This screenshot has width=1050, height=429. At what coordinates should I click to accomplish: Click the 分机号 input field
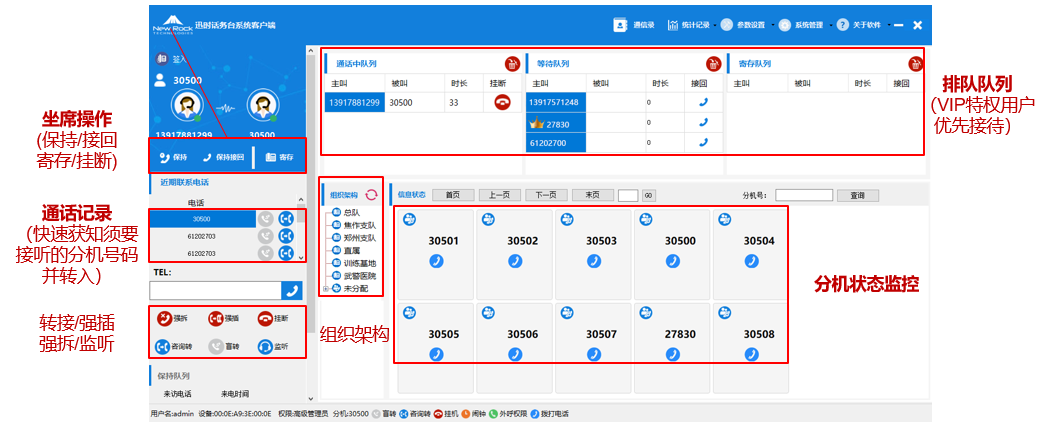click(803, 195)
